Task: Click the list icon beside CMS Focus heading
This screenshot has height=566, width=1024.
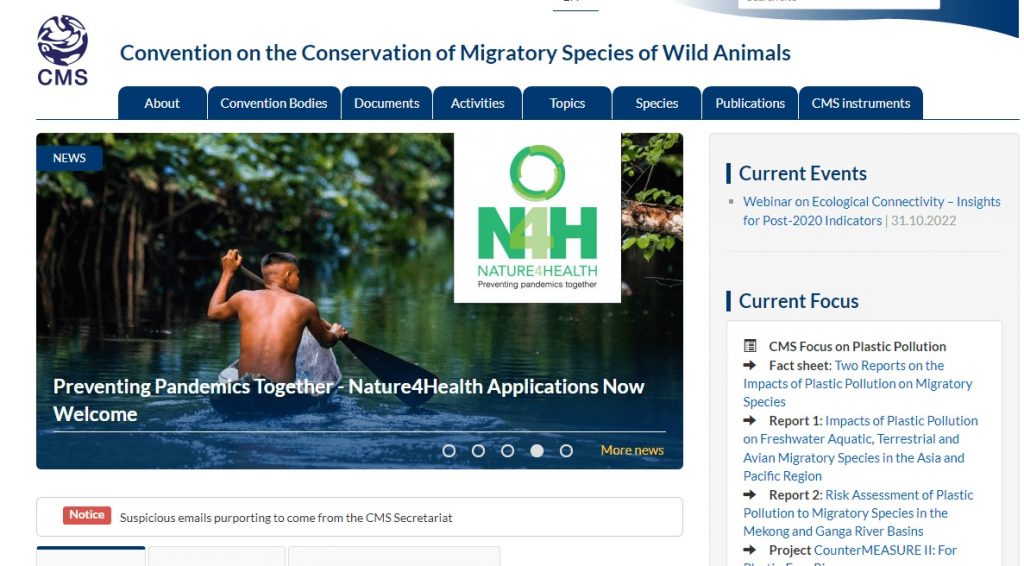Action: pos(750,347)
